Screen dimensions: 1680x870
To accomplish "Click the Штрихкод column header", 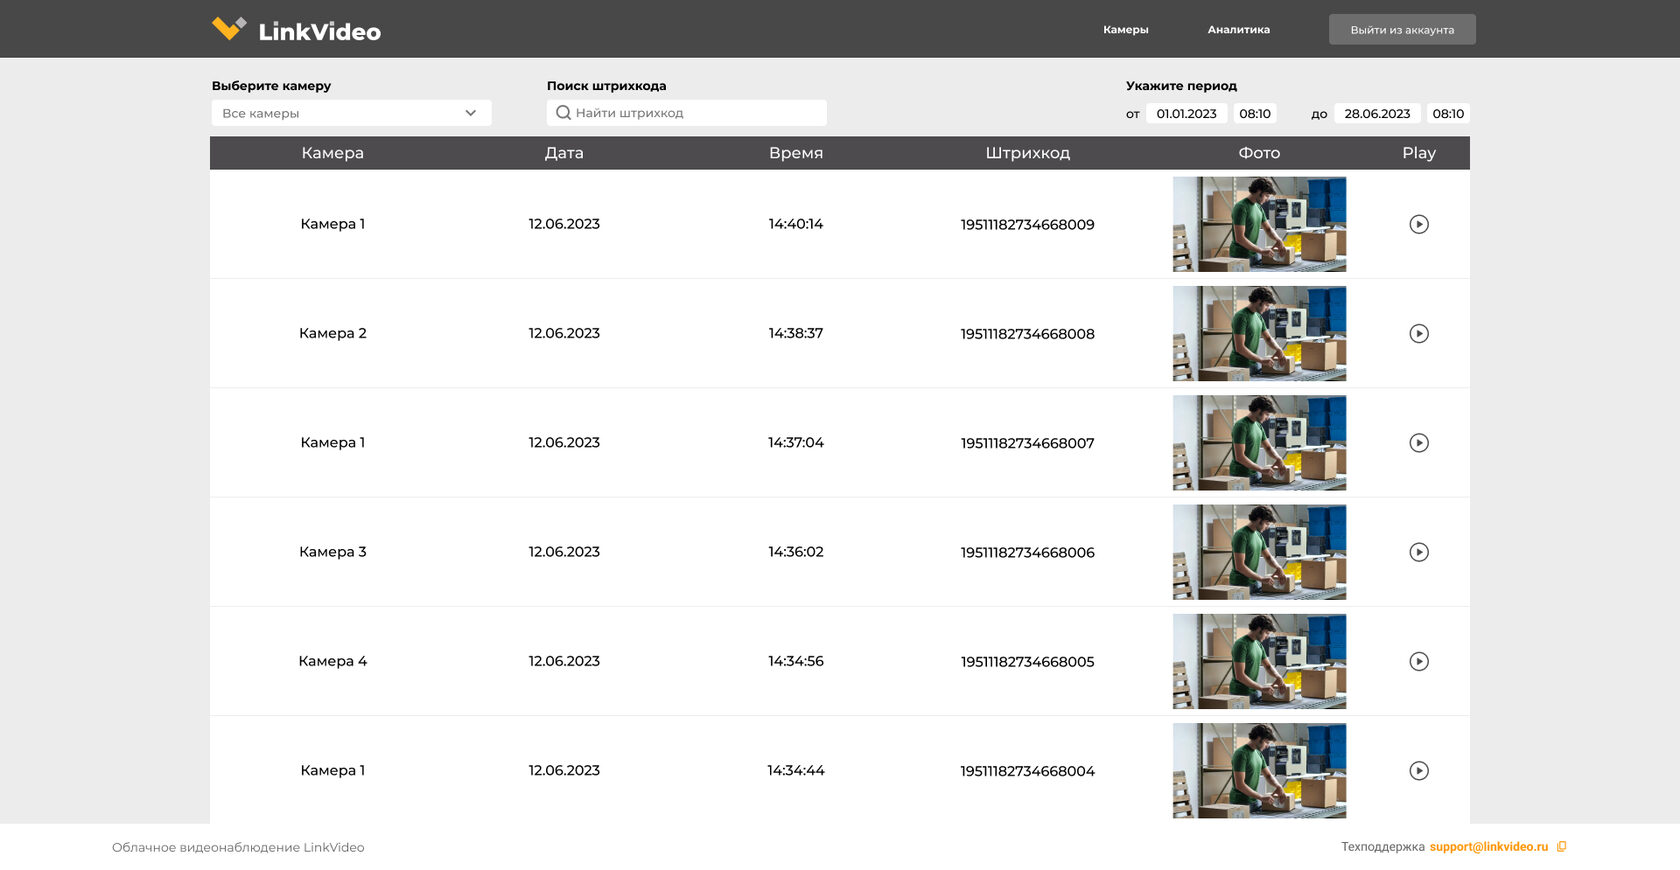I will 1028,153.
